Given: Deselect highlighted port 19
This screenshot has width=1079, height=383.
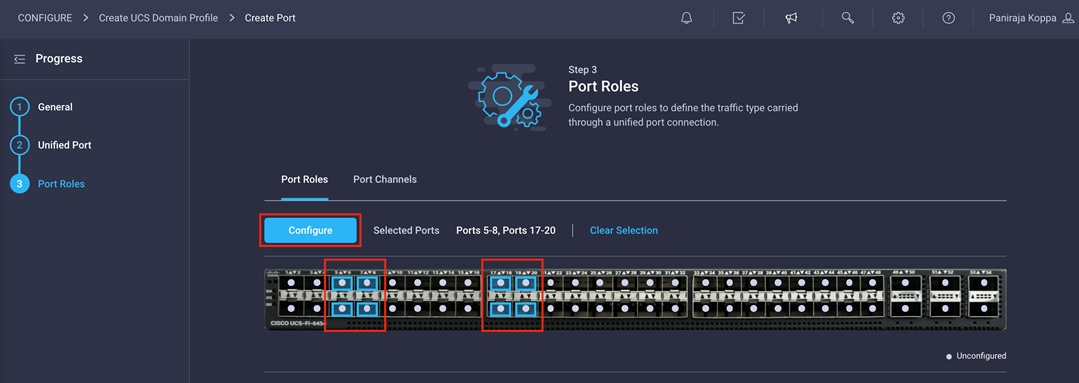Looking at the screenshot, I should click(x=526, y=283).
